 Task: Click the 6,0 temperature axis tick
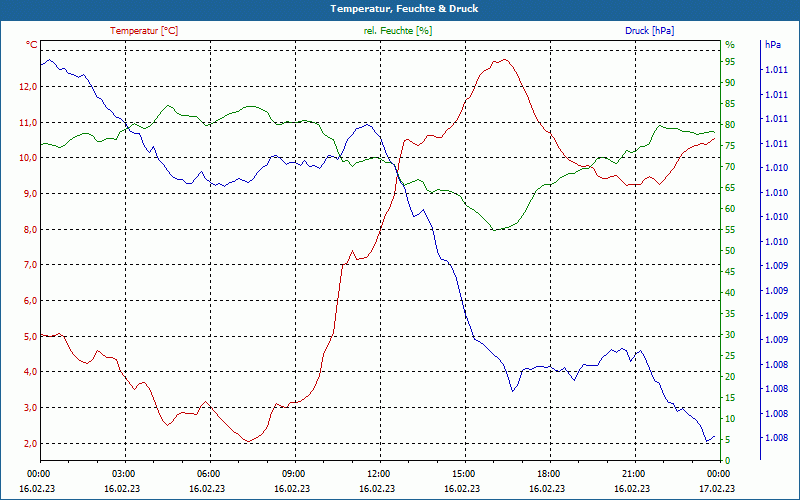pyautogui.click(x=30, y=301)
